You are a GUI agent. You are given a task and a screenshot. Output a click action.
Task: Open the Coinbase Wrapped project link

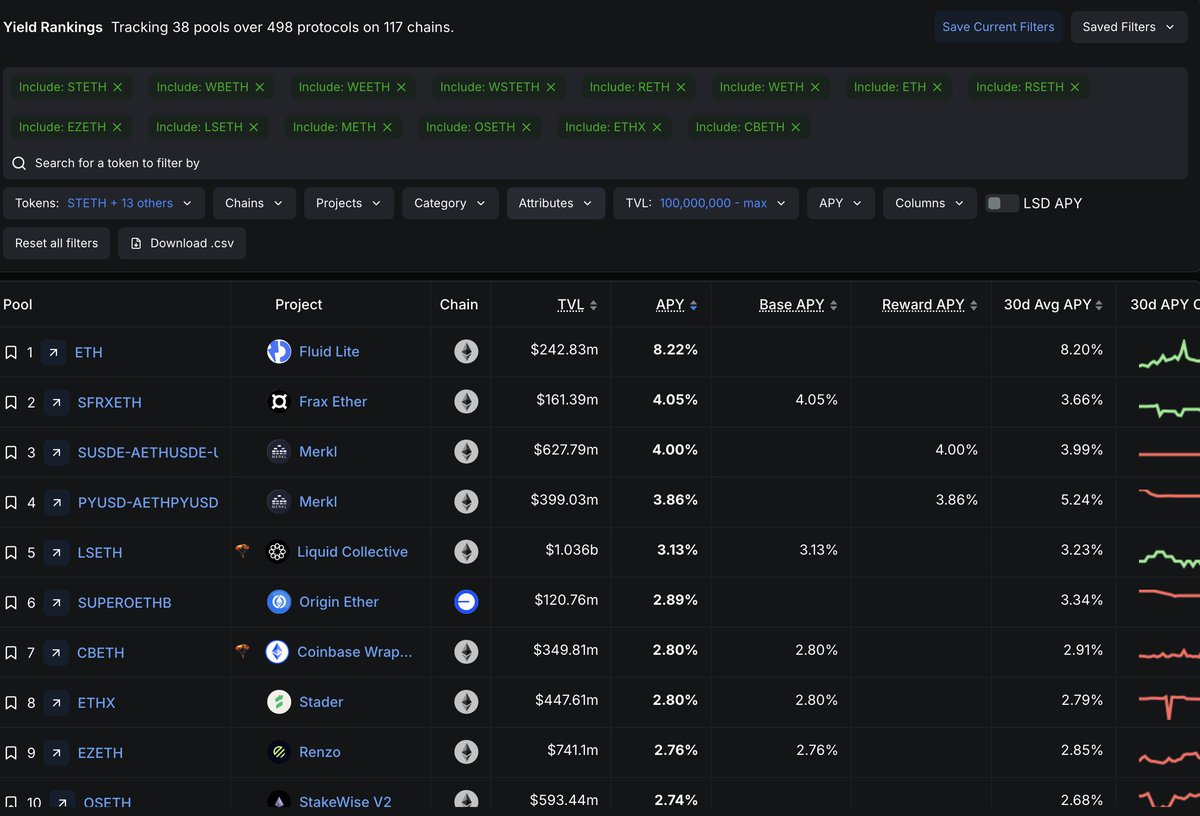(x=354, y=651)
